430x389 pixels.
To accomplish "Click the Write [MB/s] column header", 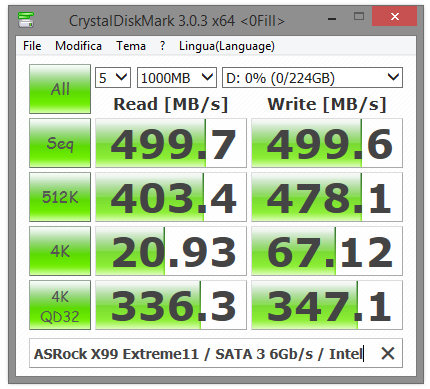I will pyautogui.click(x=327, y=104).
